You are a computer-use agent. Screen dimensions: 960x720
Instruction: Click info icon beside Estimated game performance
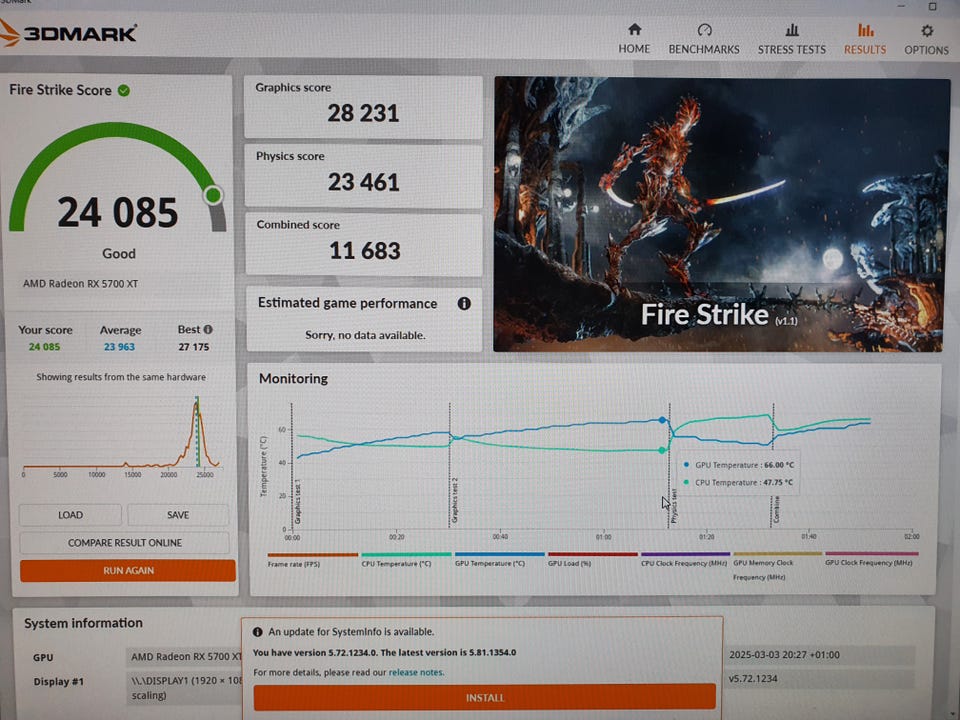[x=464, y=304]
